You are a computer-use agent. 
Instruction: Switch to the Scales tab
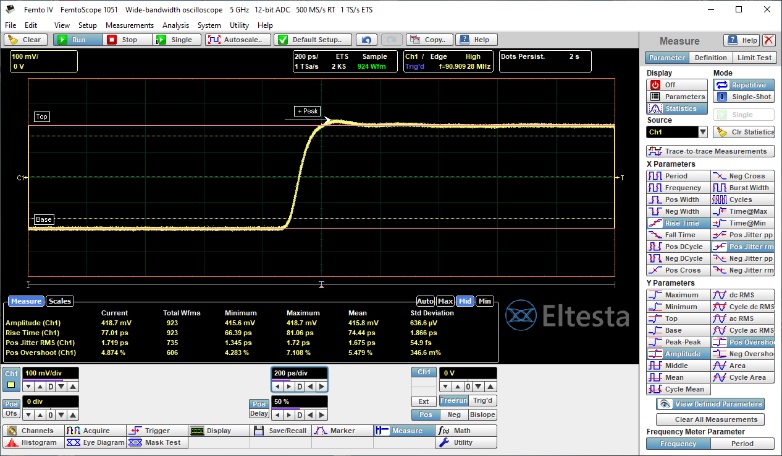tap(60, 301)
